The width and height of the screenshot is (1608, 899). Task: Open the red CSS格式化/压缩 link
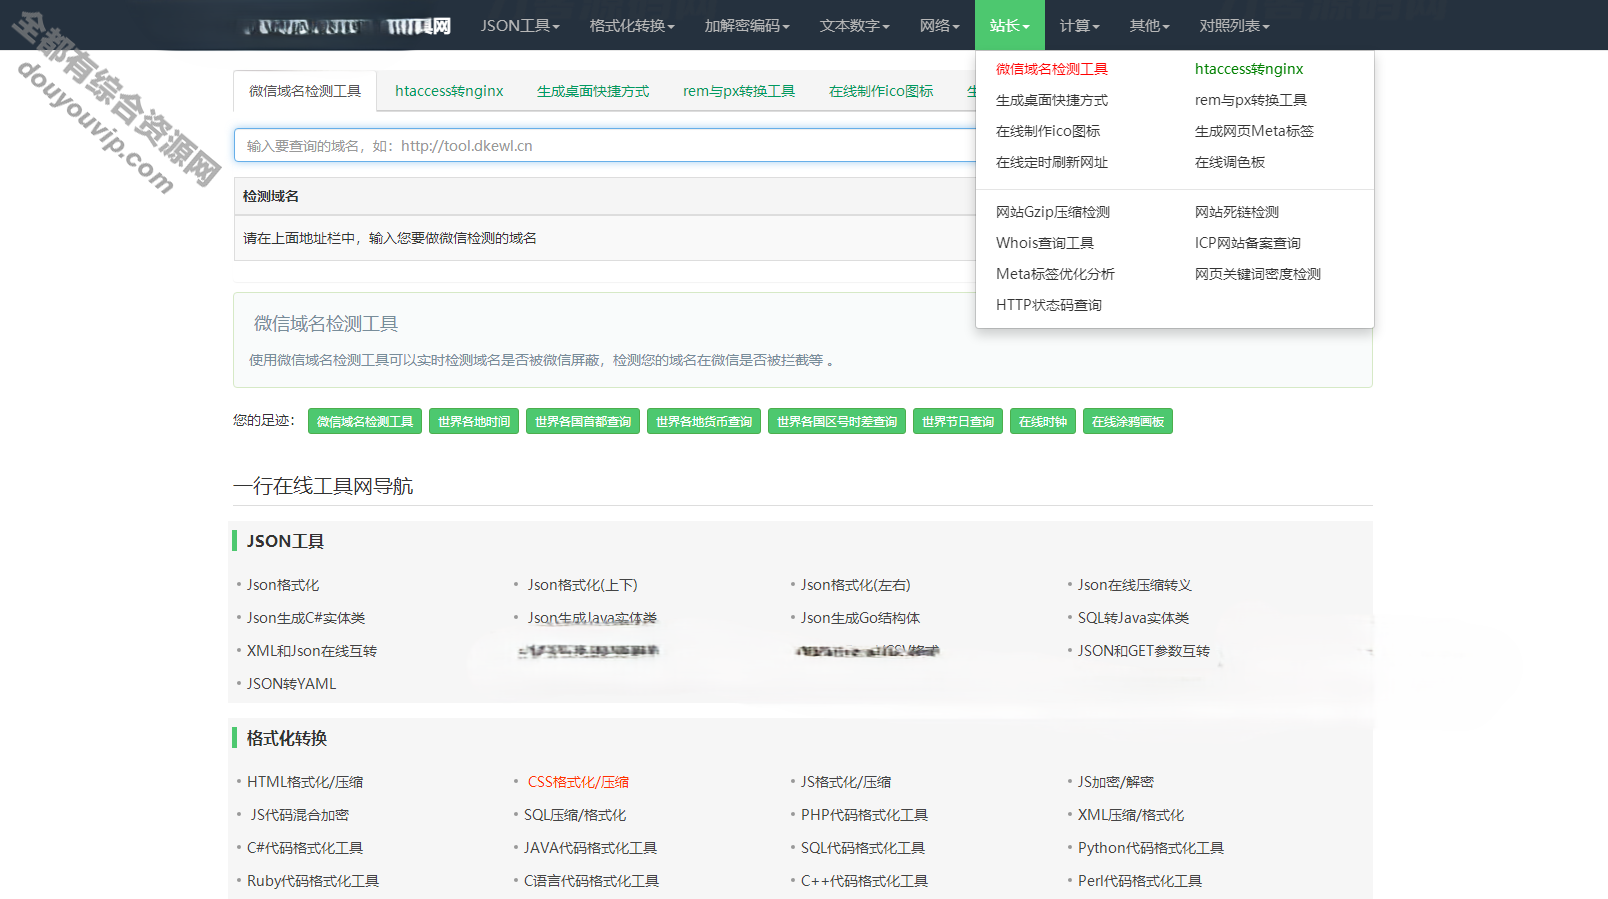[x=578, y=782]
